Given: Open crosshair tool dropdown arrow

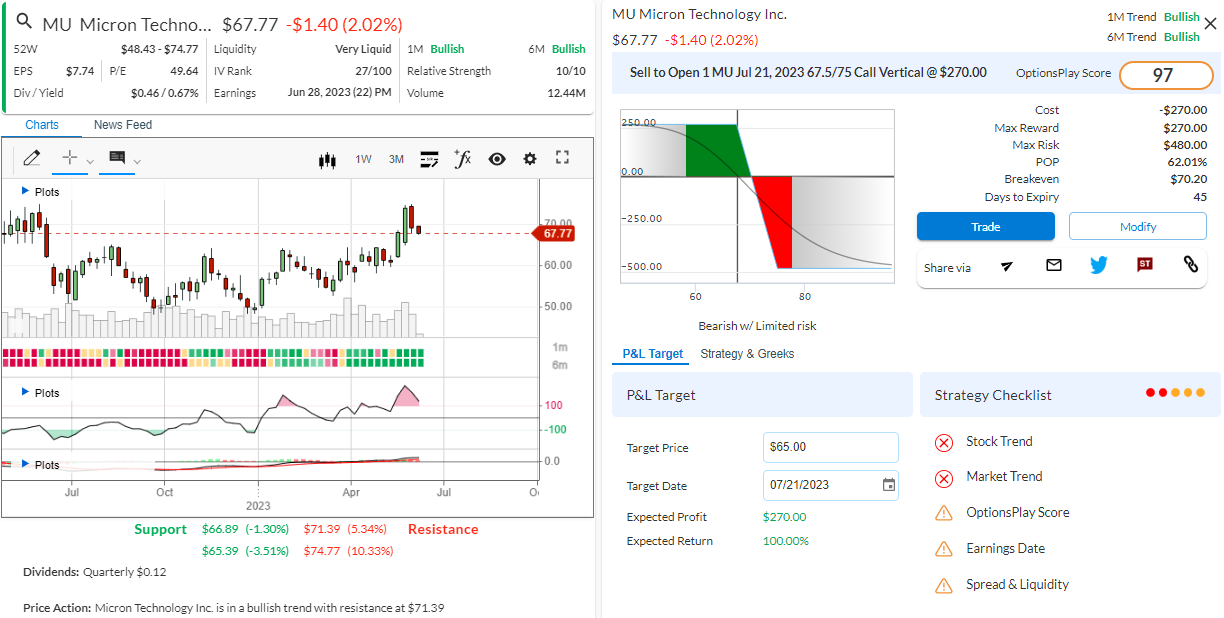Looking at the screenshot, I should point(90,161).
